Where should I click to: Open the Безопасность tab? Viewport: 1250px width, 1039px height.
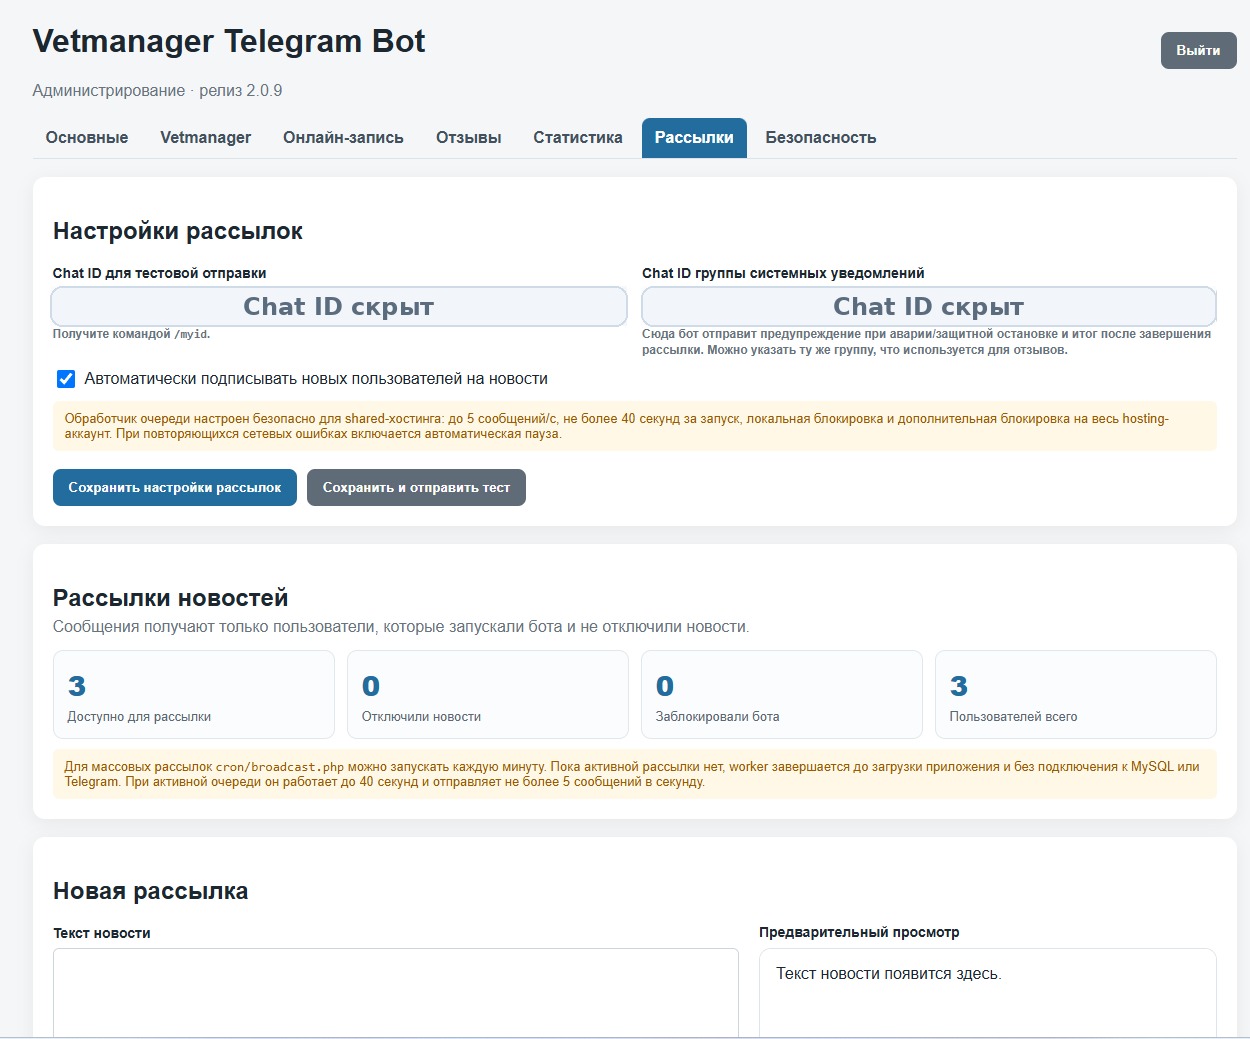click(x=821, y=138)
